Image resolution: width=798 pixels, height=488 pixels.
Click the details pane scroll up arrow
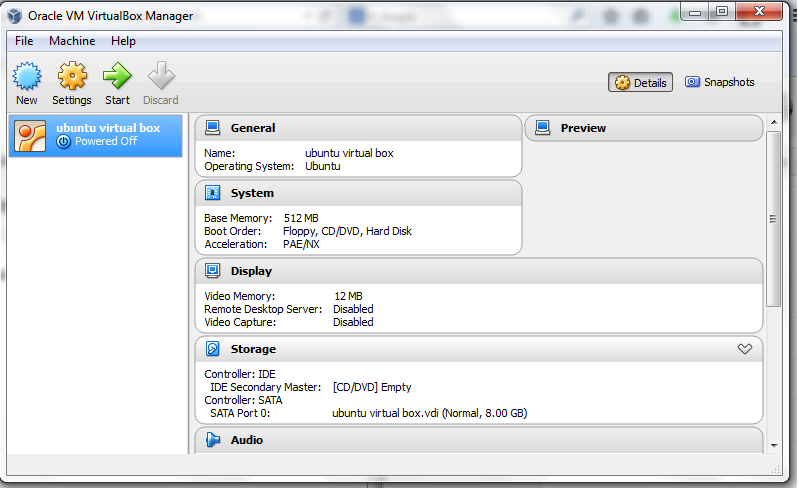pos(774,122)
